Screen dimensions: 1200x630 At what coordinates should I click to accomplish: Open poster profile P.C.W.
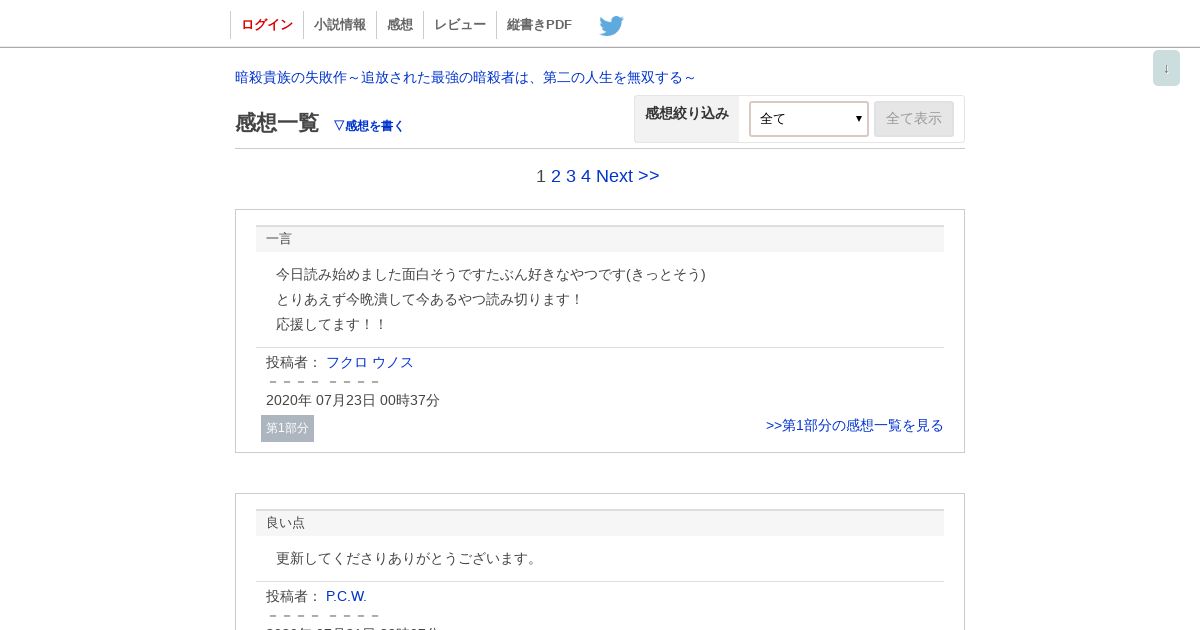click(x=346, y=596)
